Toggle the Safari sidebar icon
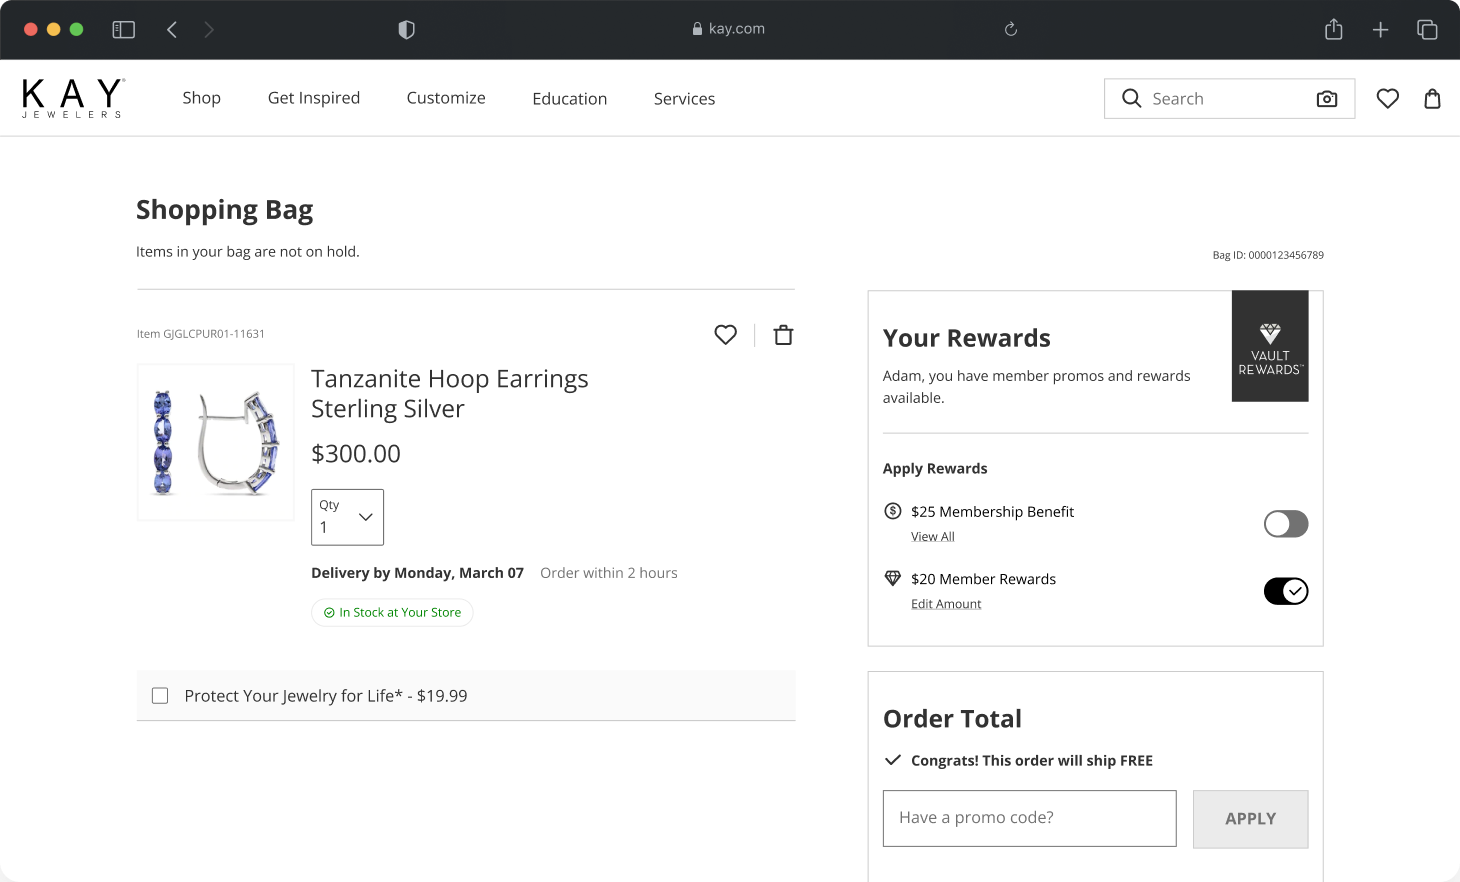Viewport: 1460px width, 882px height. tap(124, 30)
